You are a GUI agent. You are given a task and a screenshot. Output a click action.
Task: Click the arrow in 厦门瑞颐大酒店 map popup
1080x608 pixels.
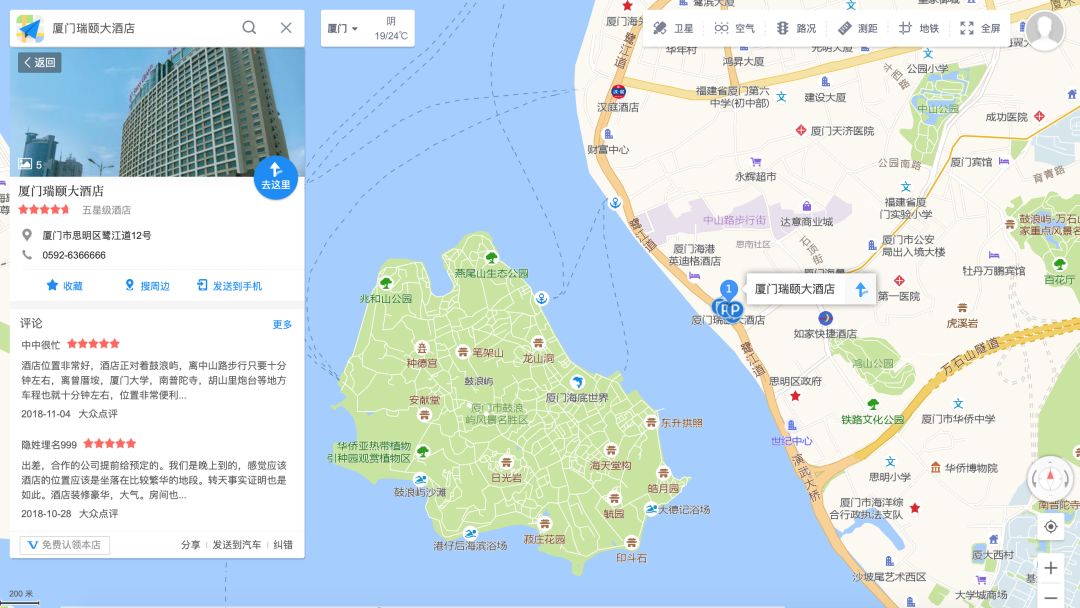pyautogui.click(x=861, y=289)
